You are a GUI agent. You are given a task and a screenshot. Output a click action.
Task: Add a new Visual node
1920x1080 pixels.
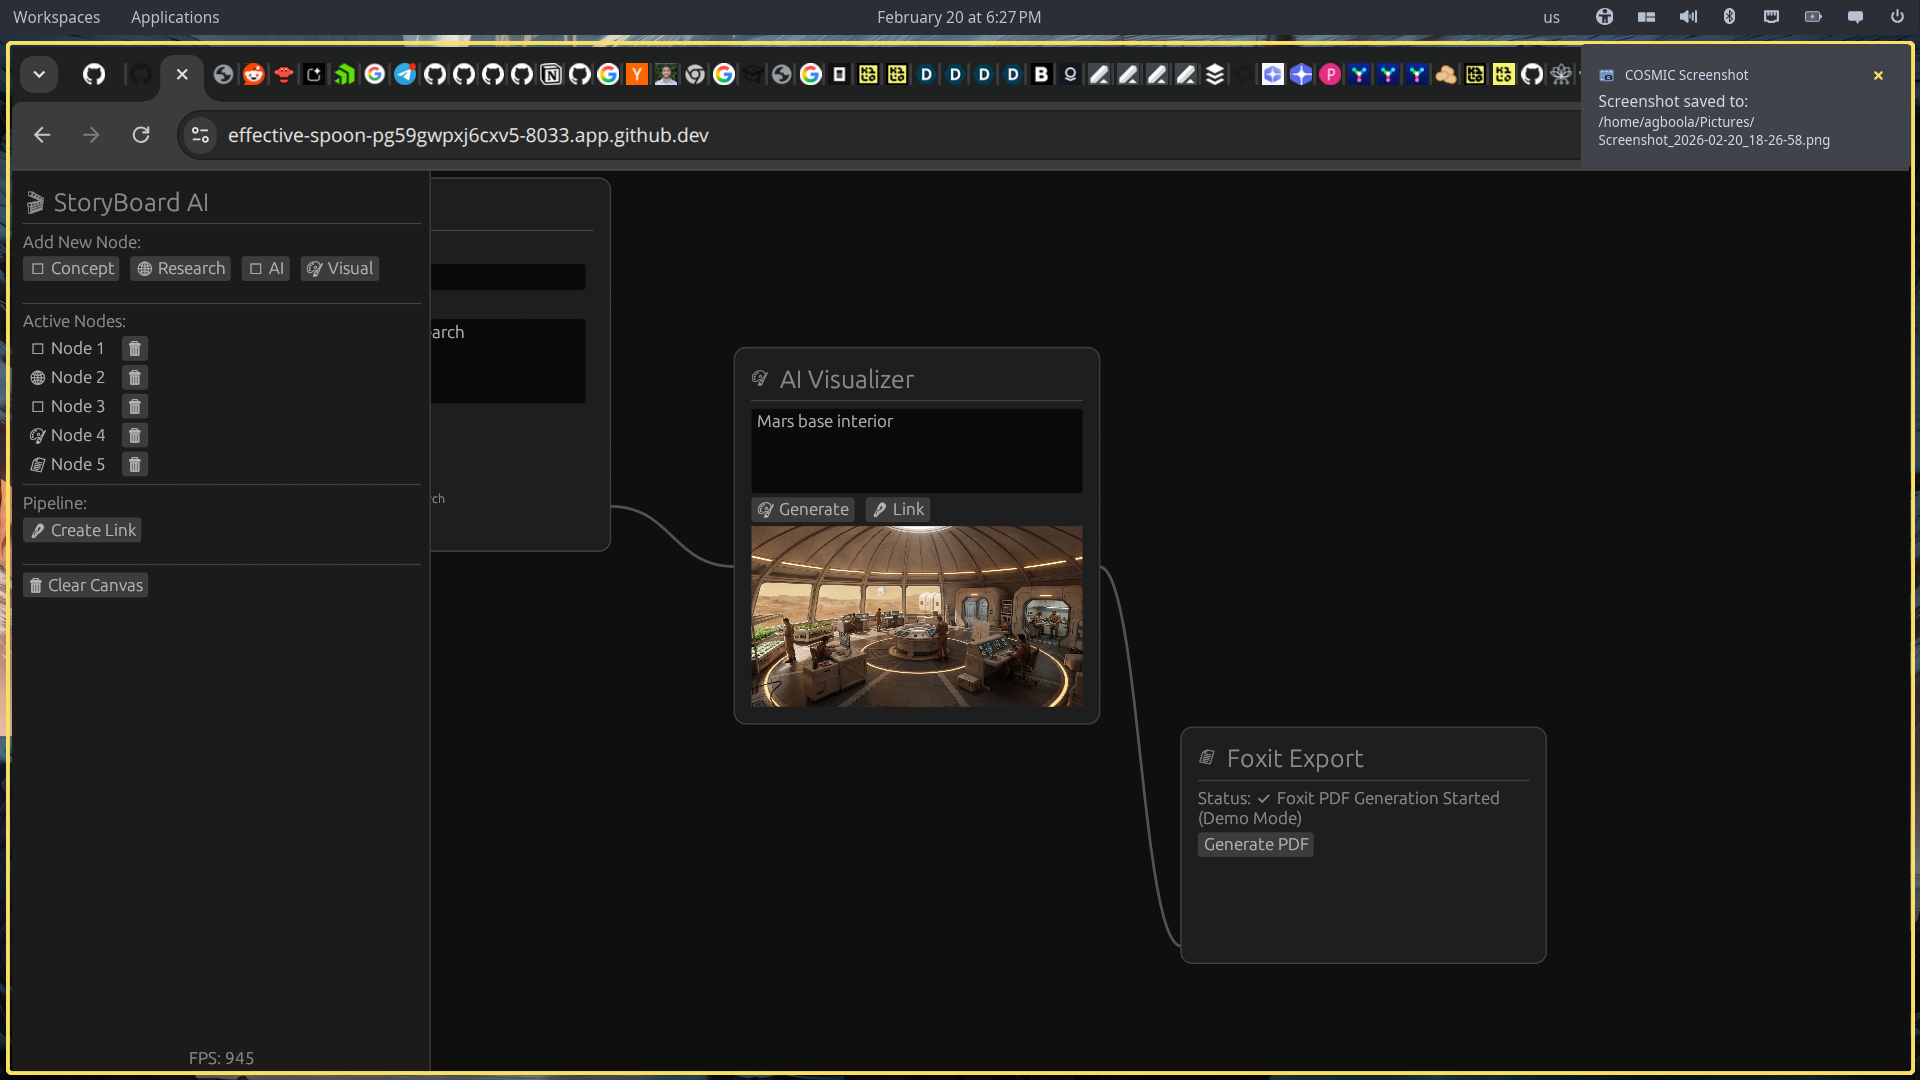coord(339,268)
